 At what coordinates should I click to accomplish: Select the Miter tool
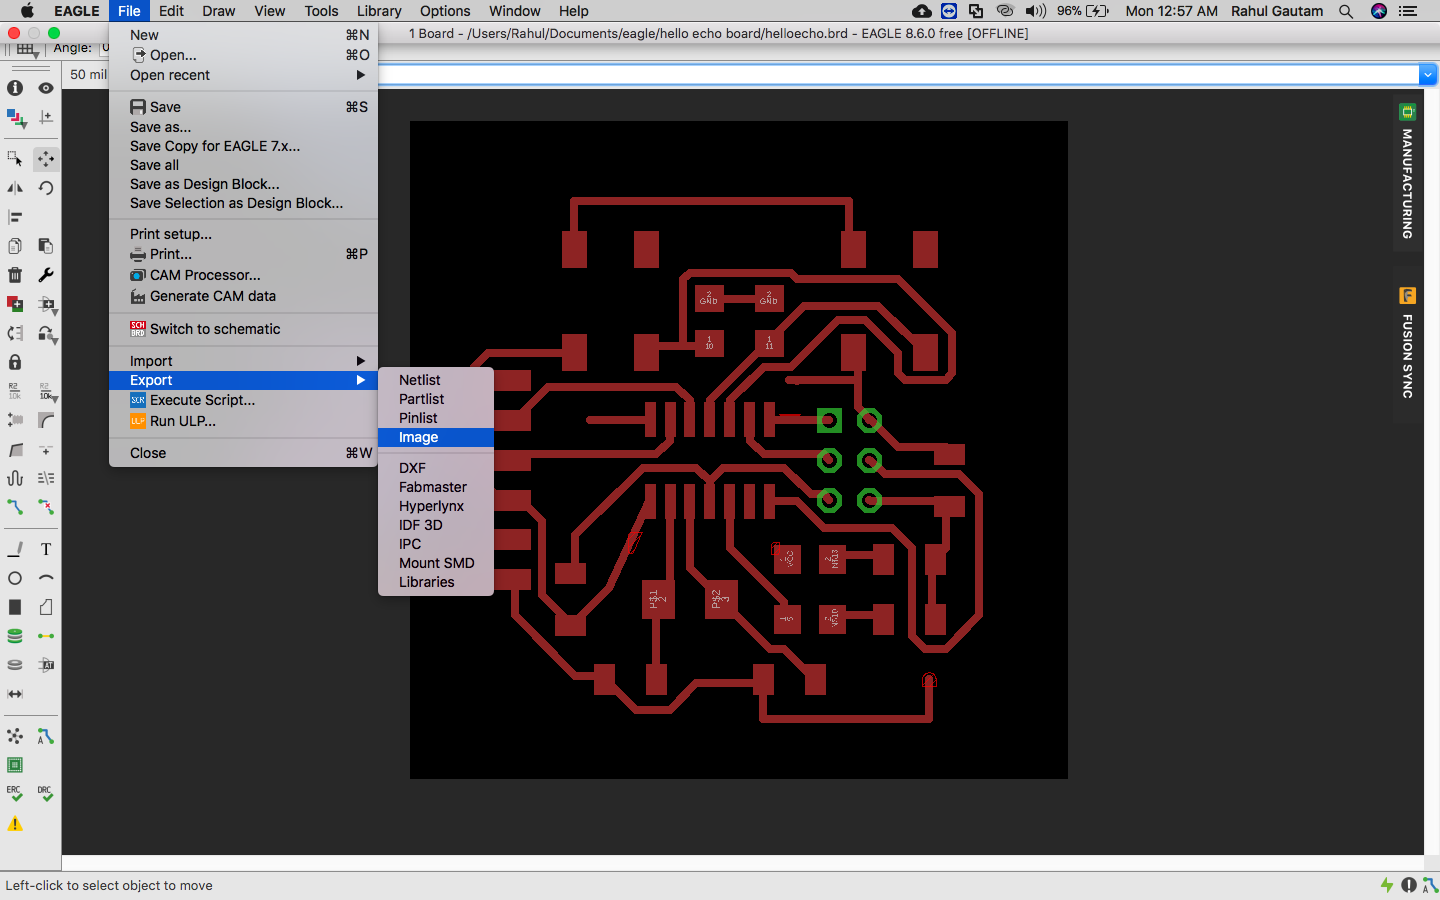[46, 420]
